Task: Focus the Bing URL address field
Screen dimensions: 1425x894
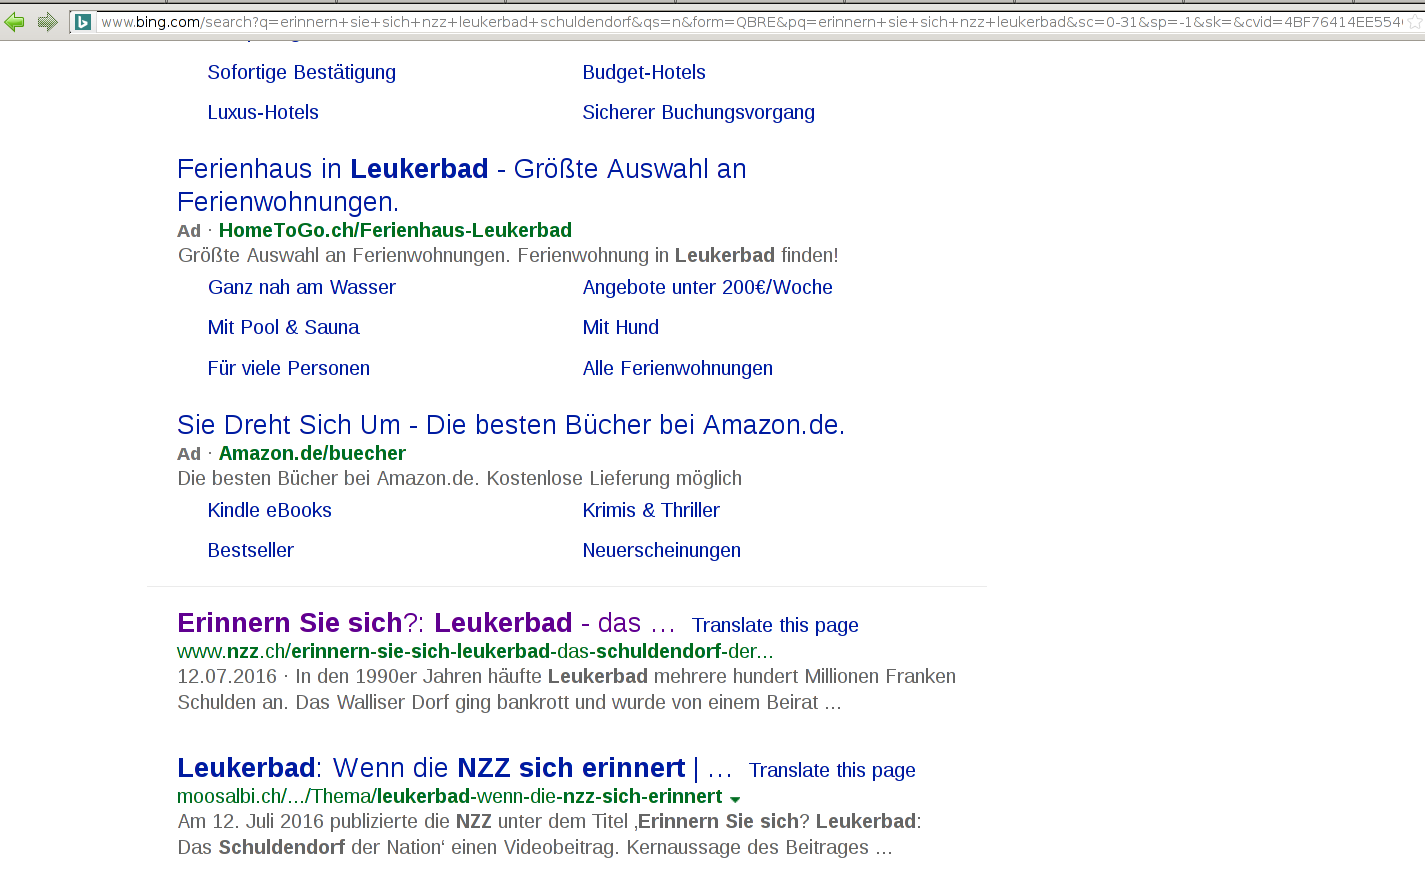Action: click(750, 22)
